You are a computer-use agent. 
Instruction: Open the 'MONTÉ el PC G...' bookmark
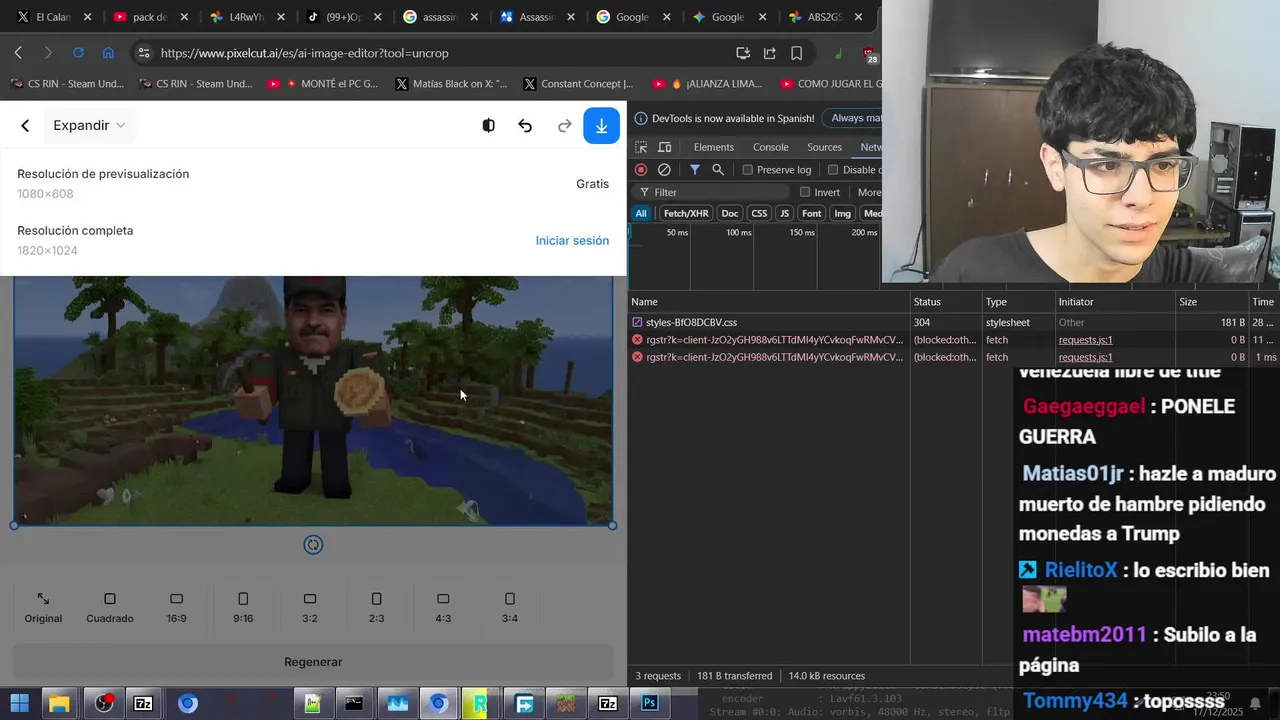323,84
